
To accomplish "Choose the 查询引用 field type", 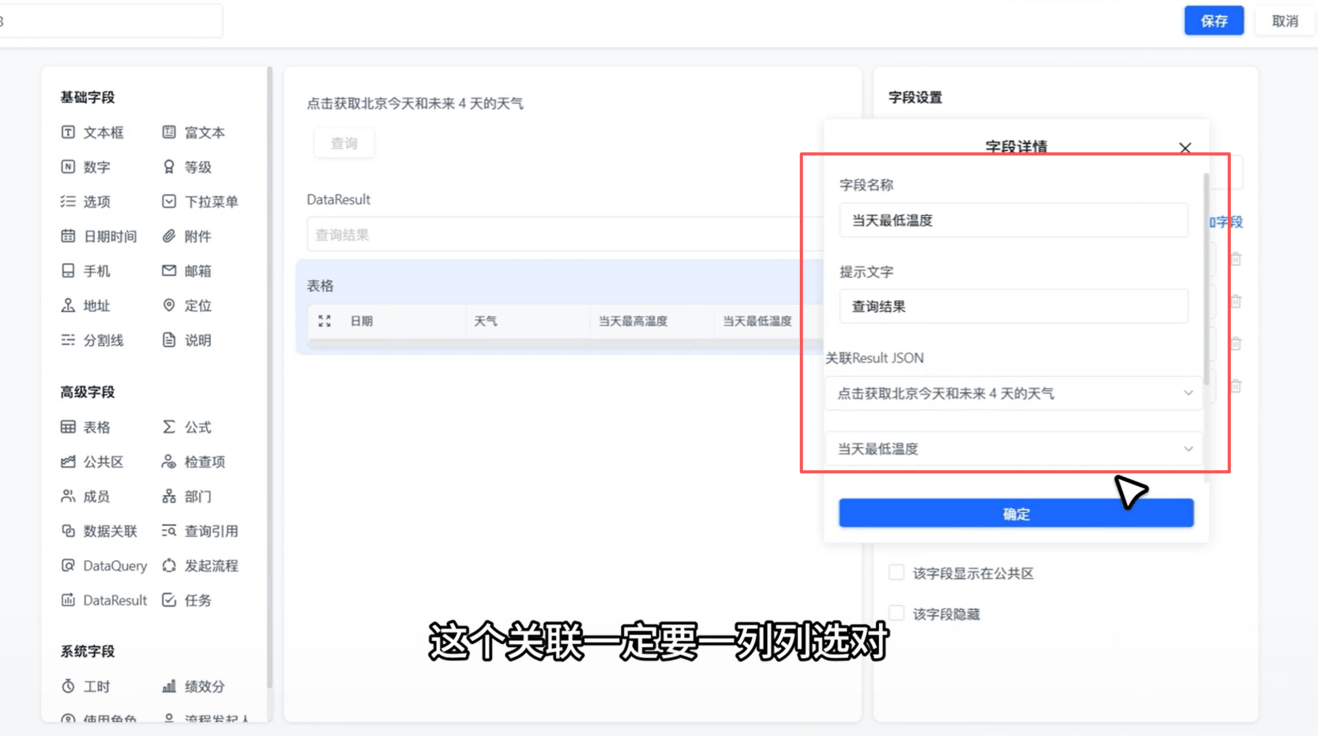I will [x=200, y=531].
